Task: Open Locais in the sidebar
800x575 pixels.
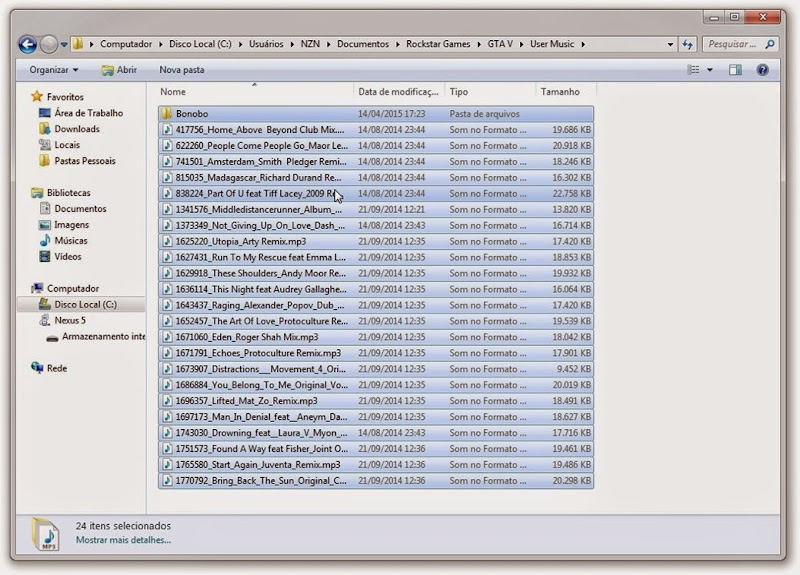Action: (67, 145)
